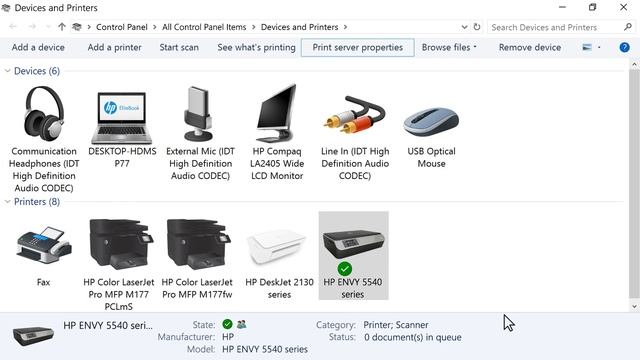
Task: Navigate to Control Panel breadcrumb
Action: (122, 27)
